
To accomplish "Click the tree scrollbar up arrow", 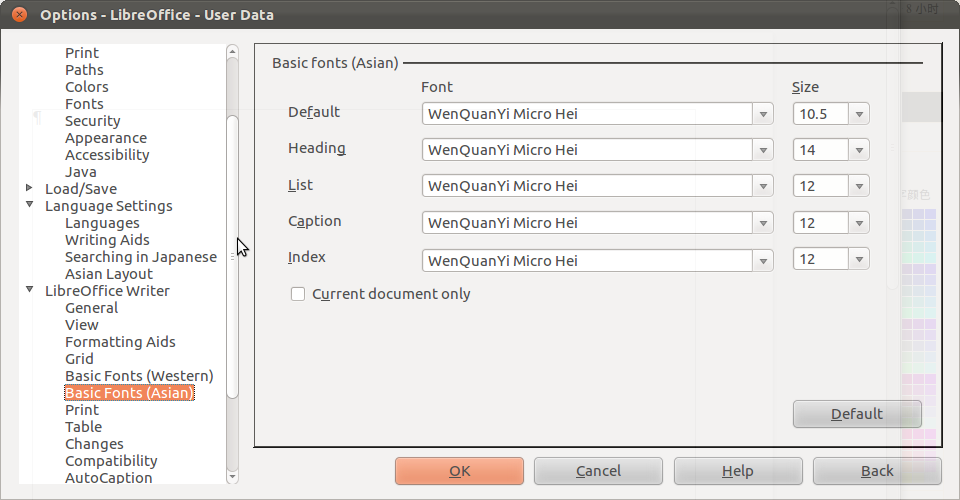I will (232, 51).
